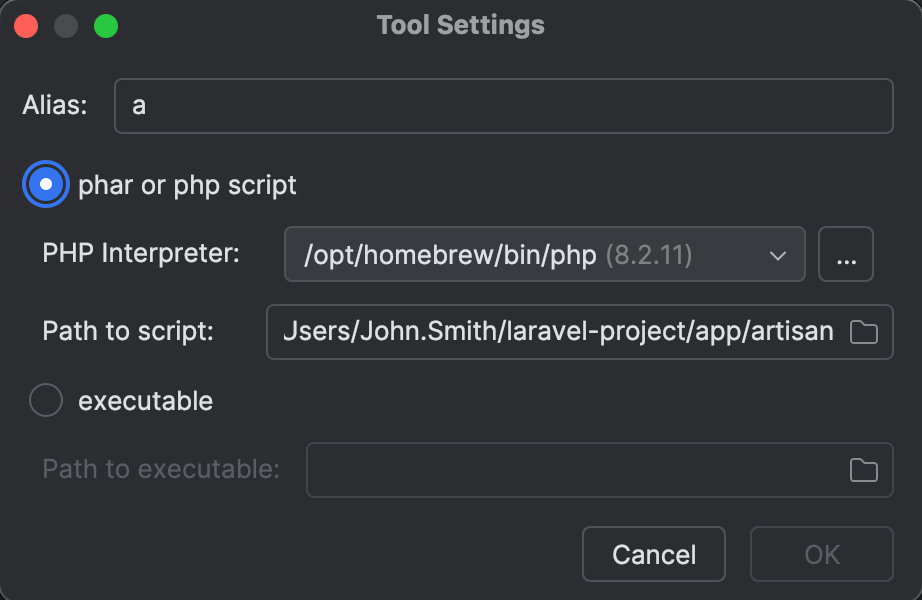Select the phar or php script radio
This screenshot has width=922, height=600.
46,185
